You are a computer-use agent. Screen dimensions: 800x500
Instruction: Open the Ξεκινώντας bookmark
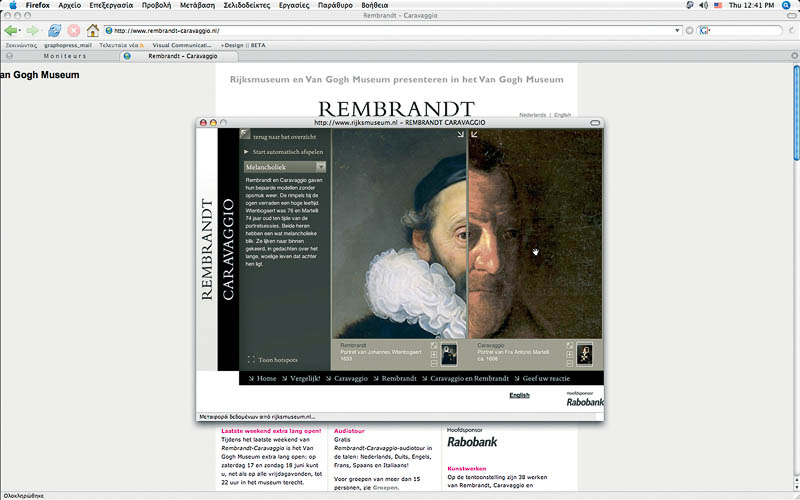point(21,45)
